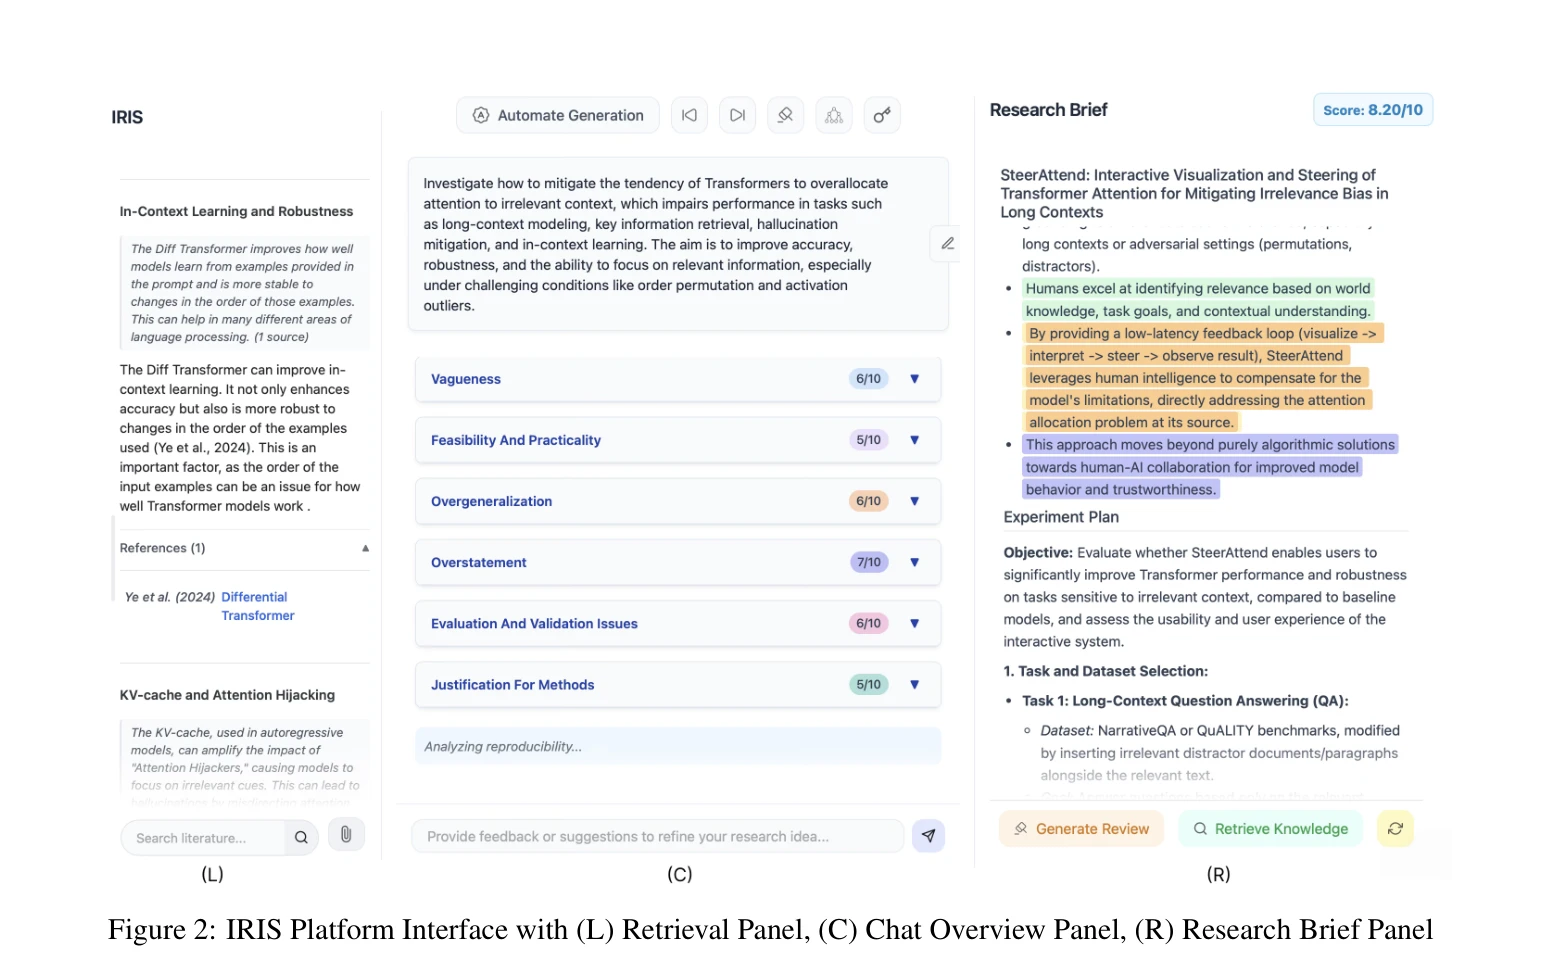Screen dimensions: 1542x975
Task: Click the key icon in toolbar
Action: [882, 115]
